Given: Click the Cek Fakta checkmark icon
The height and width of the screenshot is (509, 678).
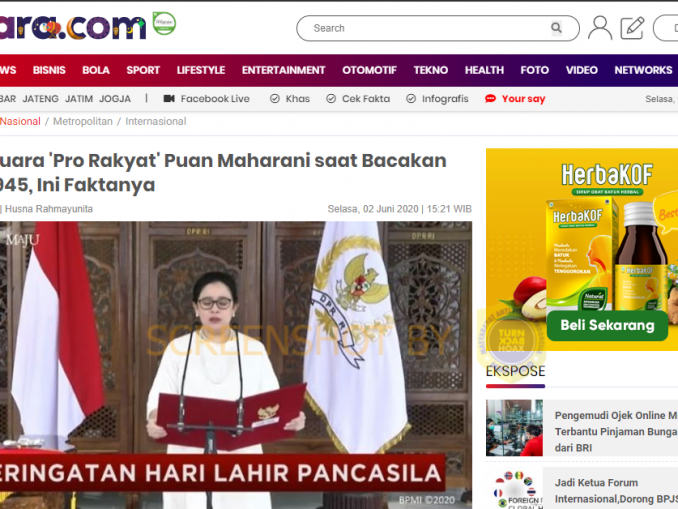Looking at the screenshot, I should pyautogui.click(x=331, y=99).
